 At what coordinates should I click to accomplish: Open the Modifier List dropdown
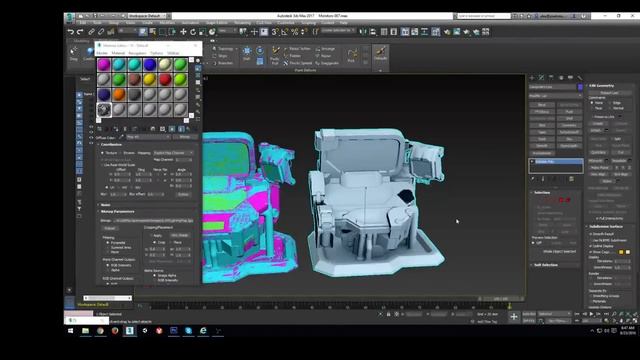click(556, 96)
